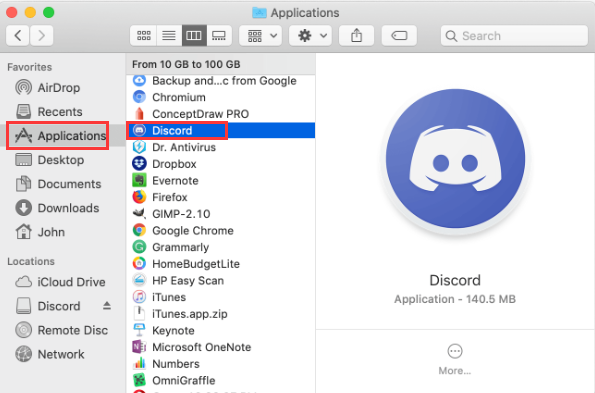Select the iTunes.app.zip file
The width and height of the screenshot is (595, 393).
220,314
